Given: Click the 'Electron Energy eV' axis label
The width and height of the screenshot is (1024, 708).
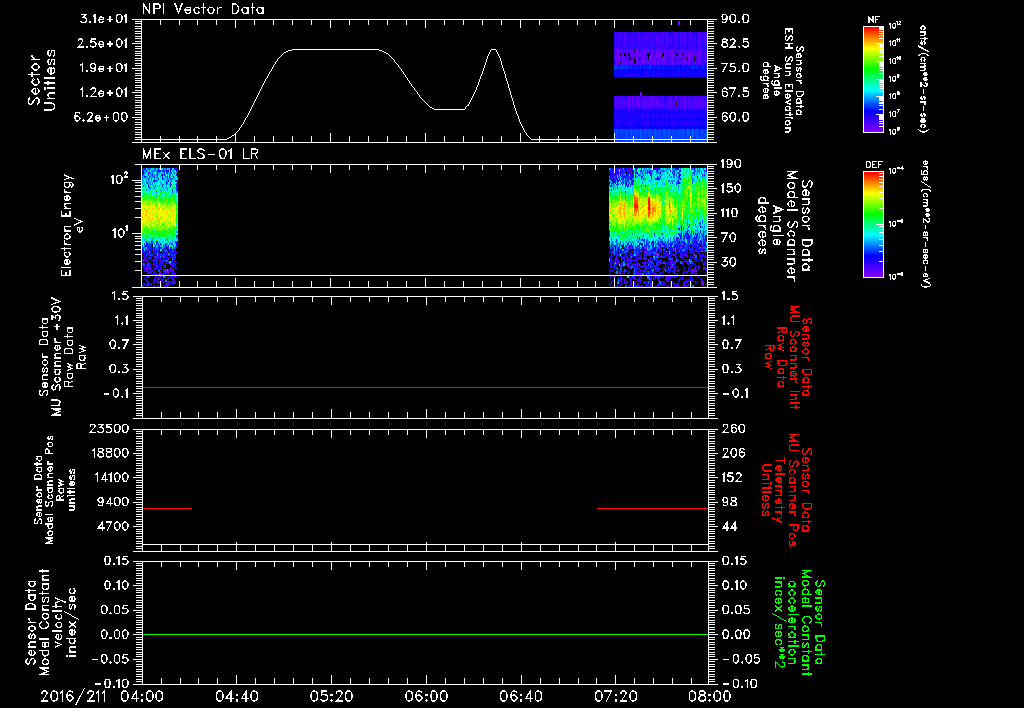Looking at the screenshot, I should (x=71, y=225).
